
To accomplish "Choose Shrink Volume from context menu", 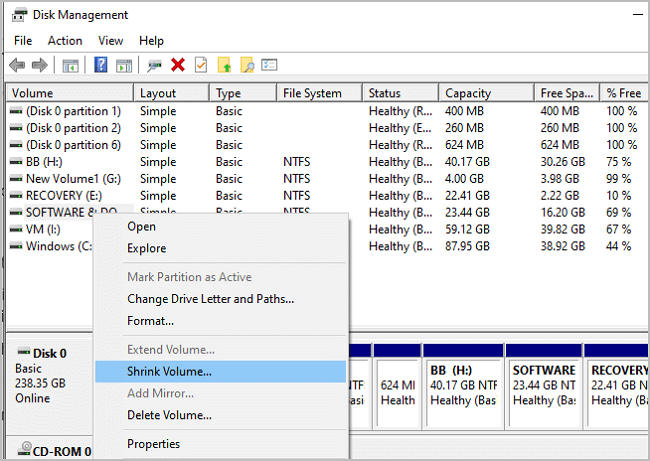I will pos(169,371).
